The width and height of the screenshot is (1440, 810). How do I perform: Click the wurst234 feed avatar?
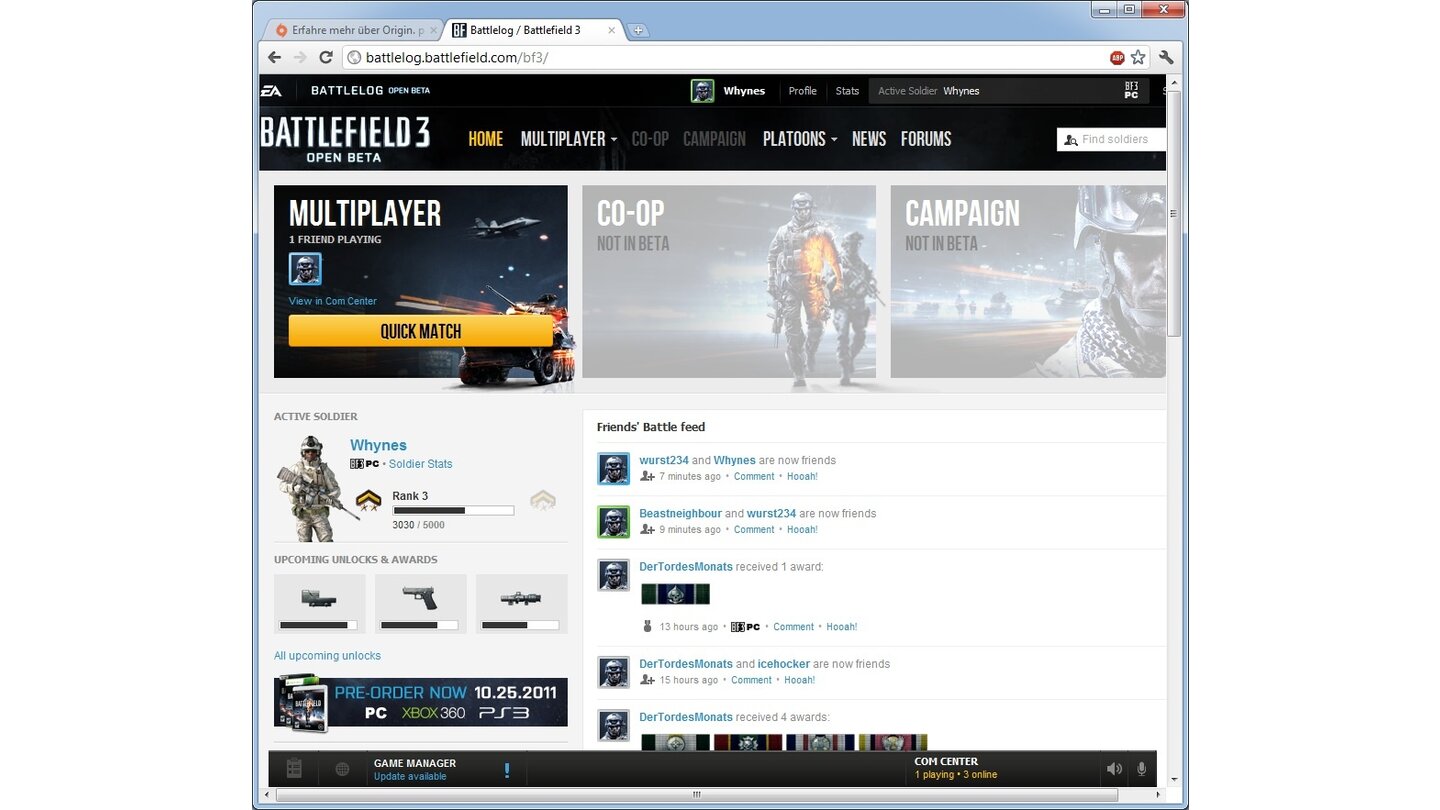[613, 469]
